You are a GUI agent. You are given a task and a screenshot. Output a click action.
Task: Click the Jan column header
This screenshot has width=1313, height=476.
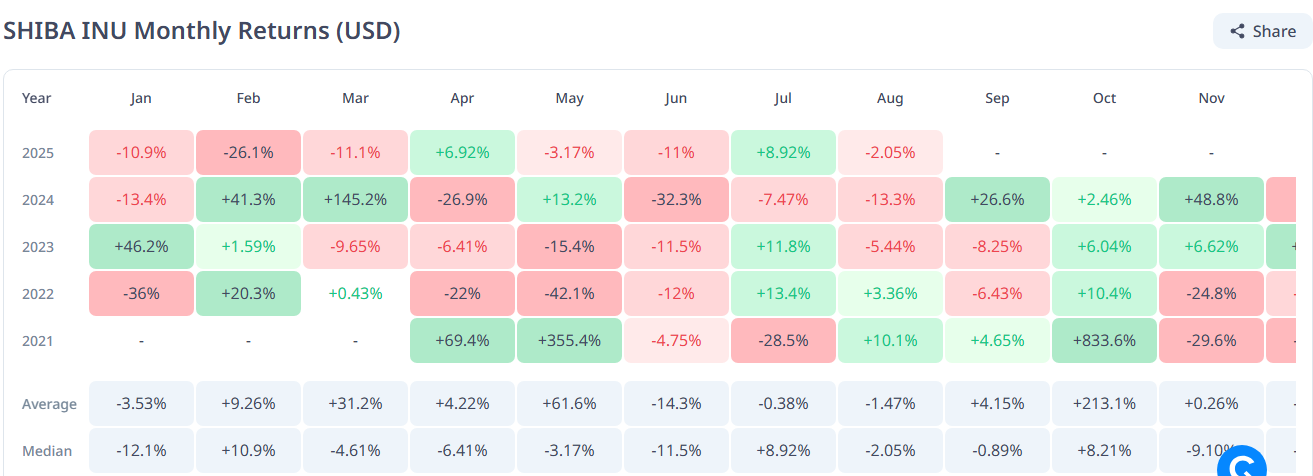[x=141, y=98]
